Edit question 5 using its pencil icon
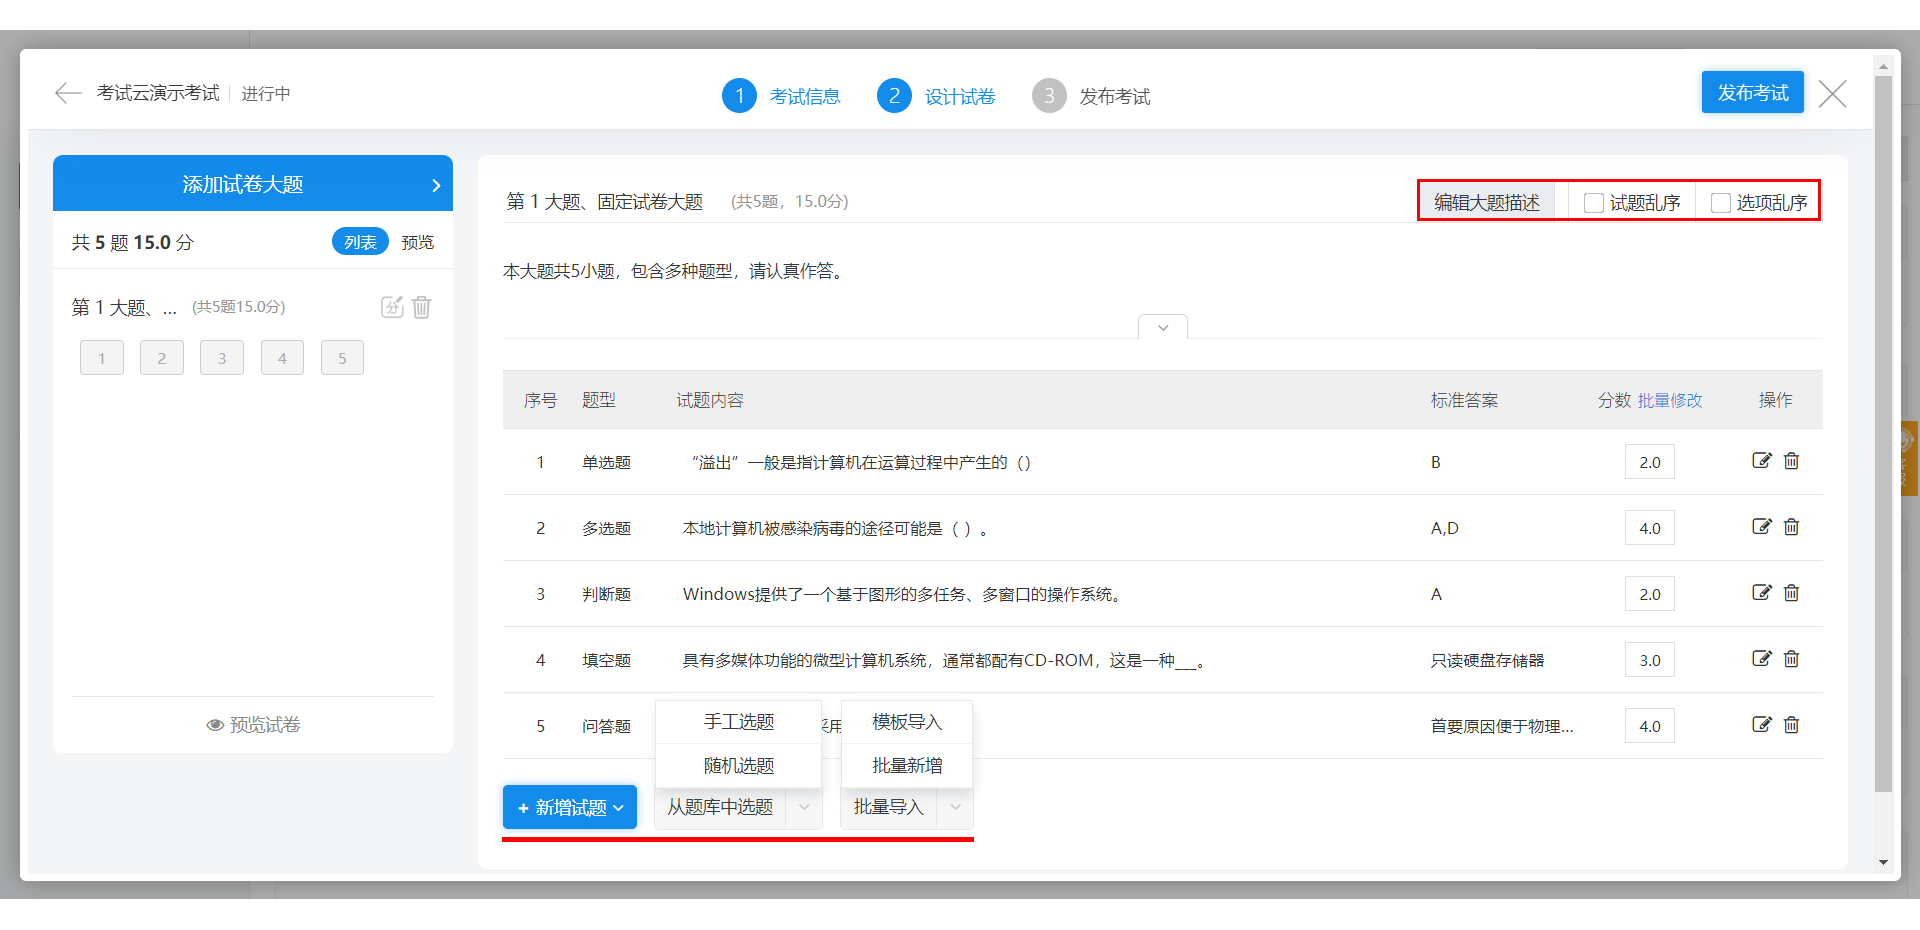Viewport: 1920px width, 930px height. click(1761, 725)
